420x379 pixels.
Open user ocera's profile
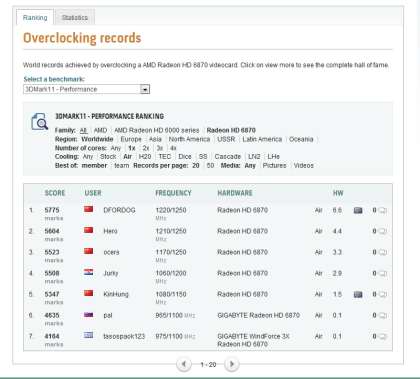(x=111, y=252)
